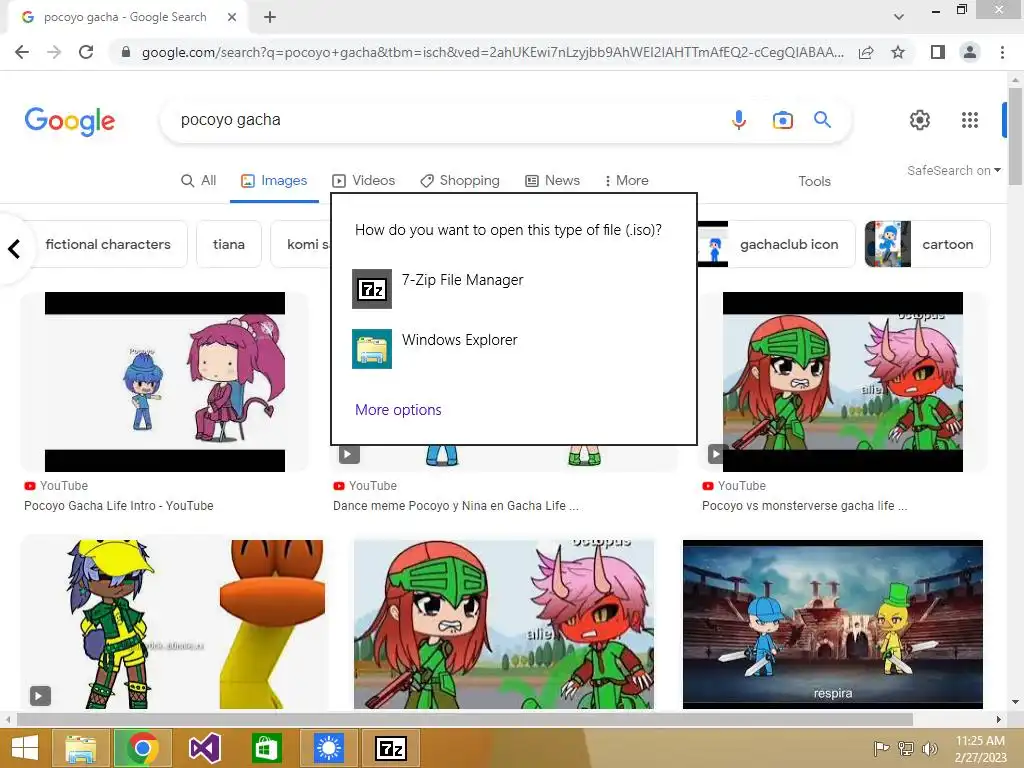1024x768 pixels.
Task: Open the Shopping tab
Action: click(x=460, y=181)
